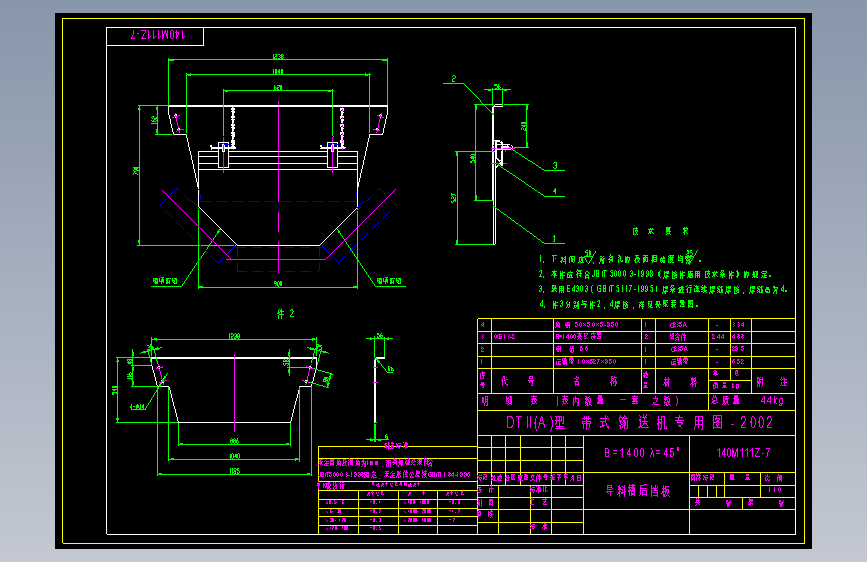This screenshot has height=562, width=867.
Task: Click balloon callout number 2 in side view
Action: 453,79
